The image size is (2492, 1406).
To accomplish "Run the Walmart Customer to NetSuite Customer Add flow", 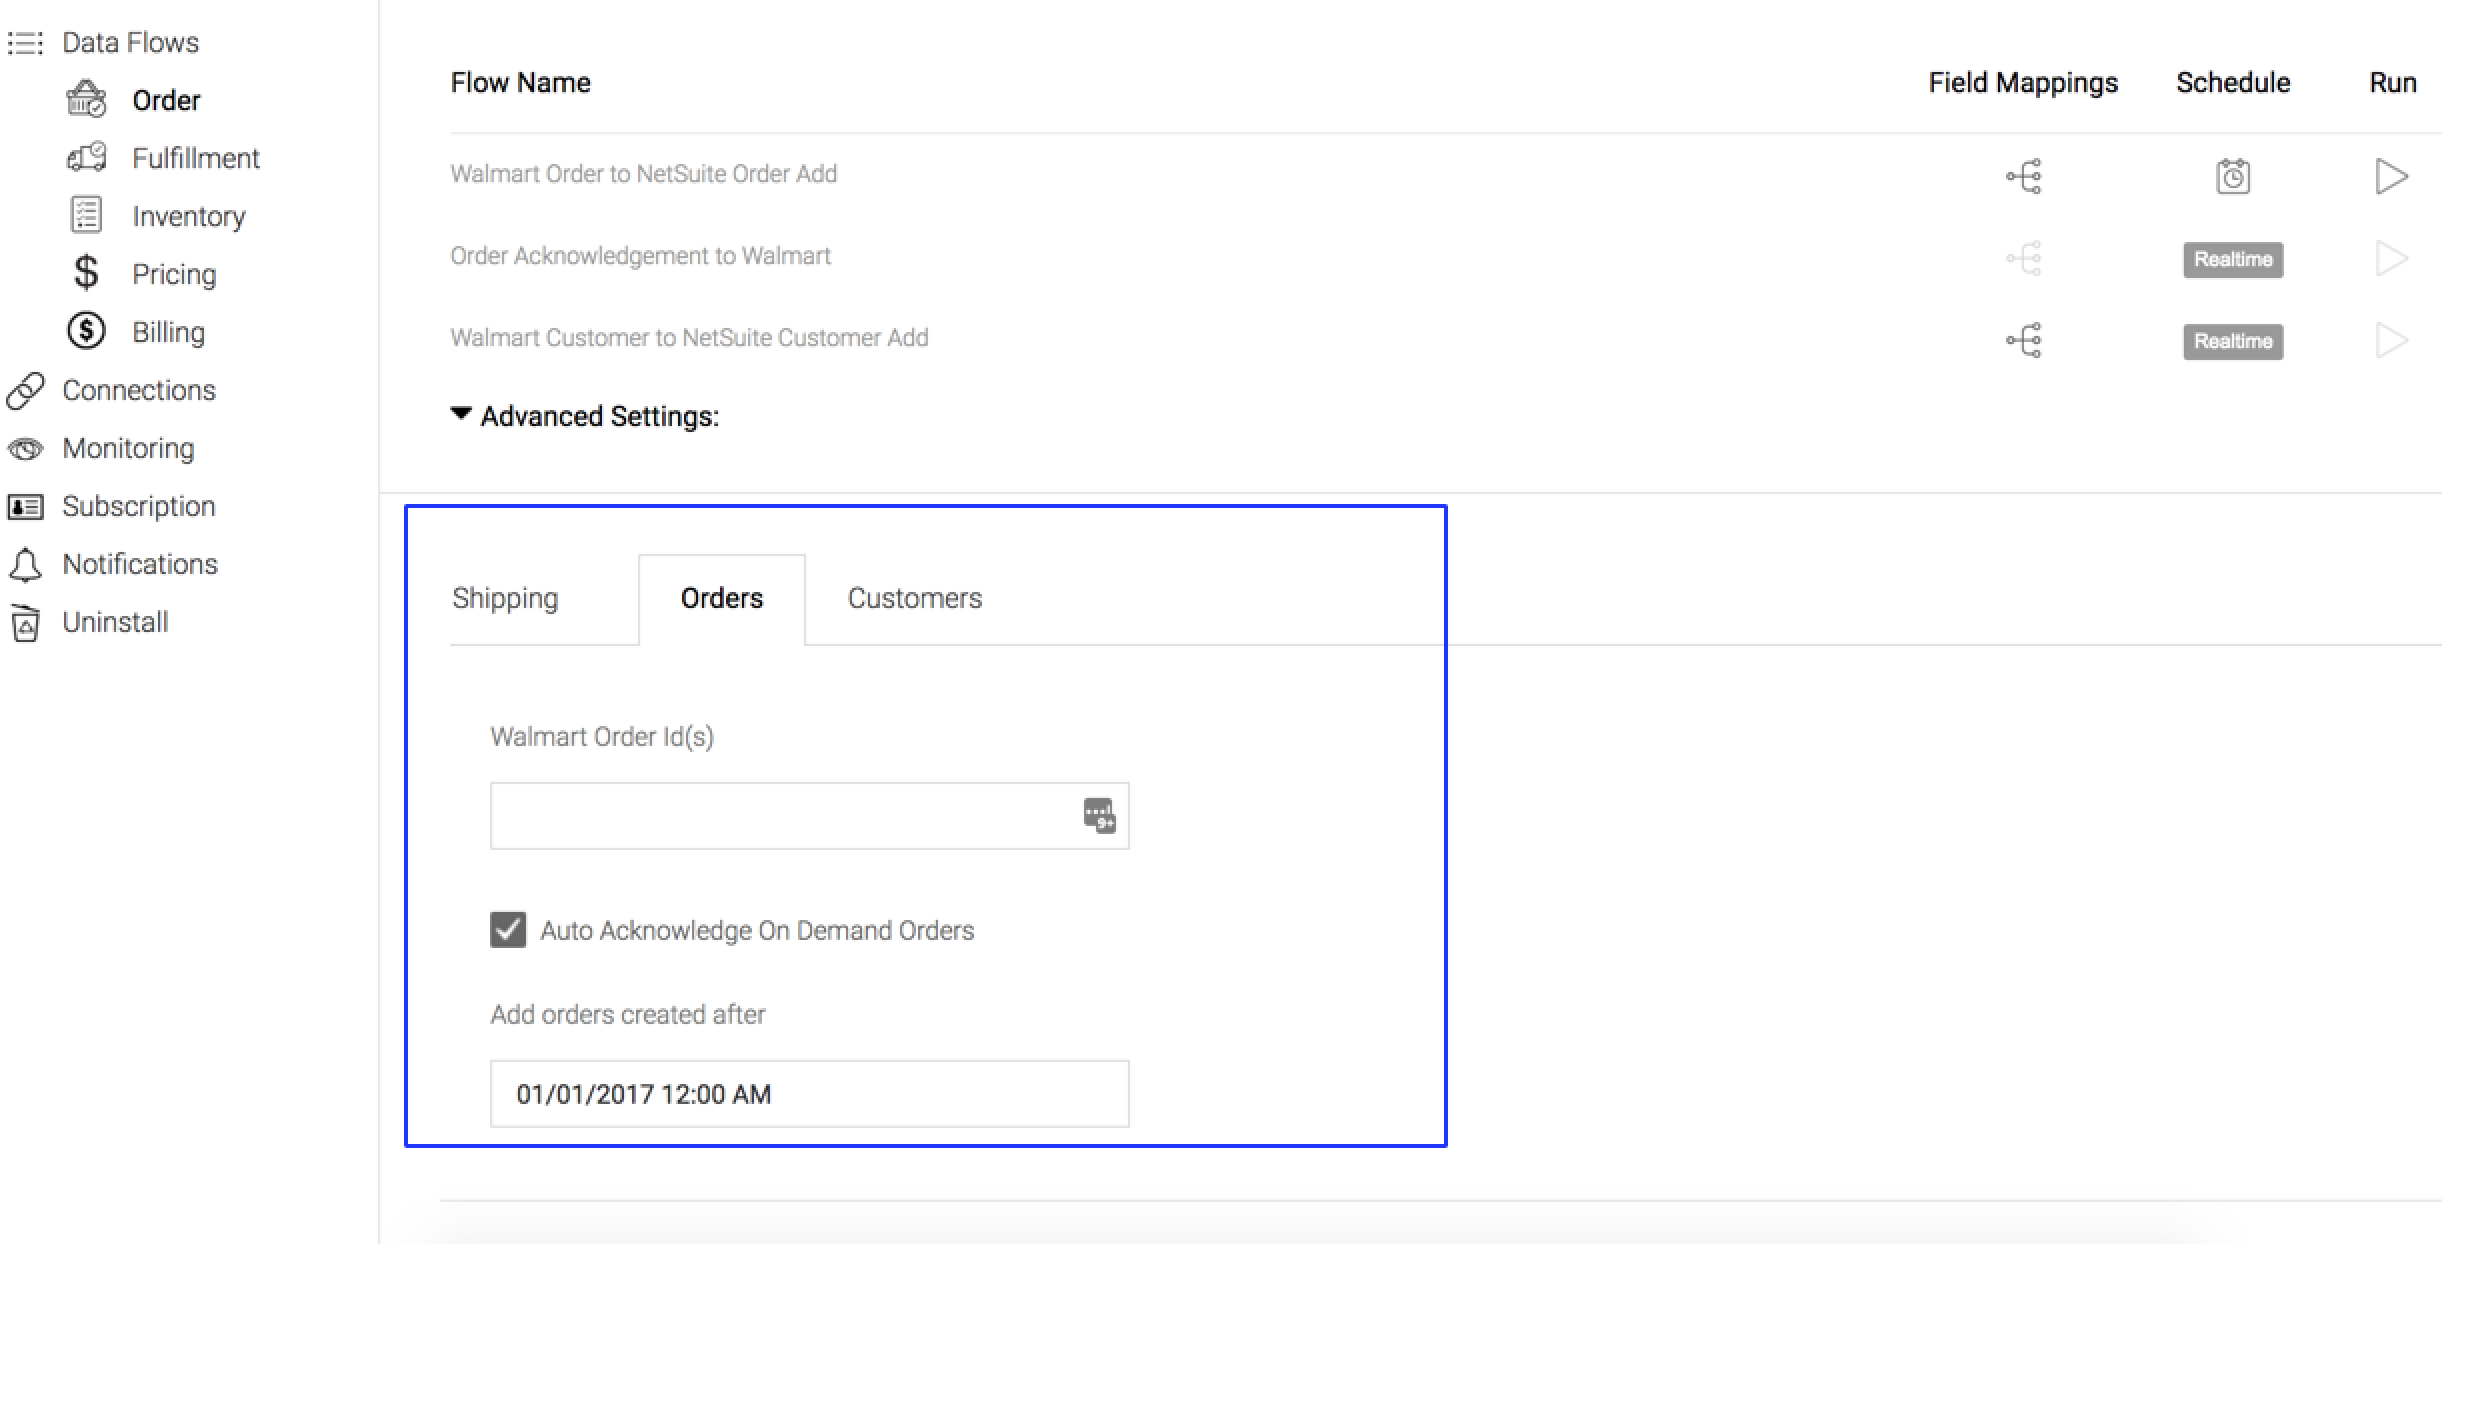I will (2392, 340).
